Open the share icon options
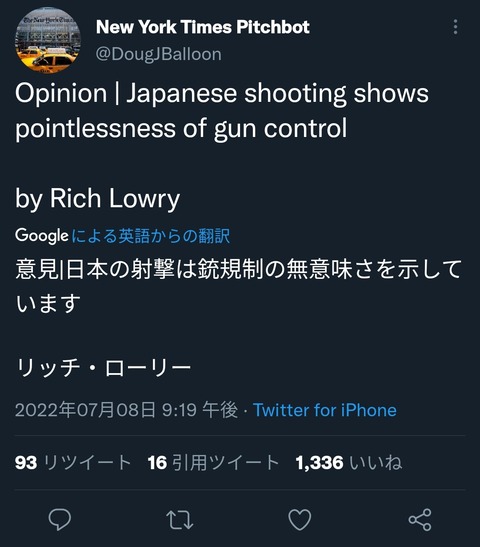 point(420,519)
